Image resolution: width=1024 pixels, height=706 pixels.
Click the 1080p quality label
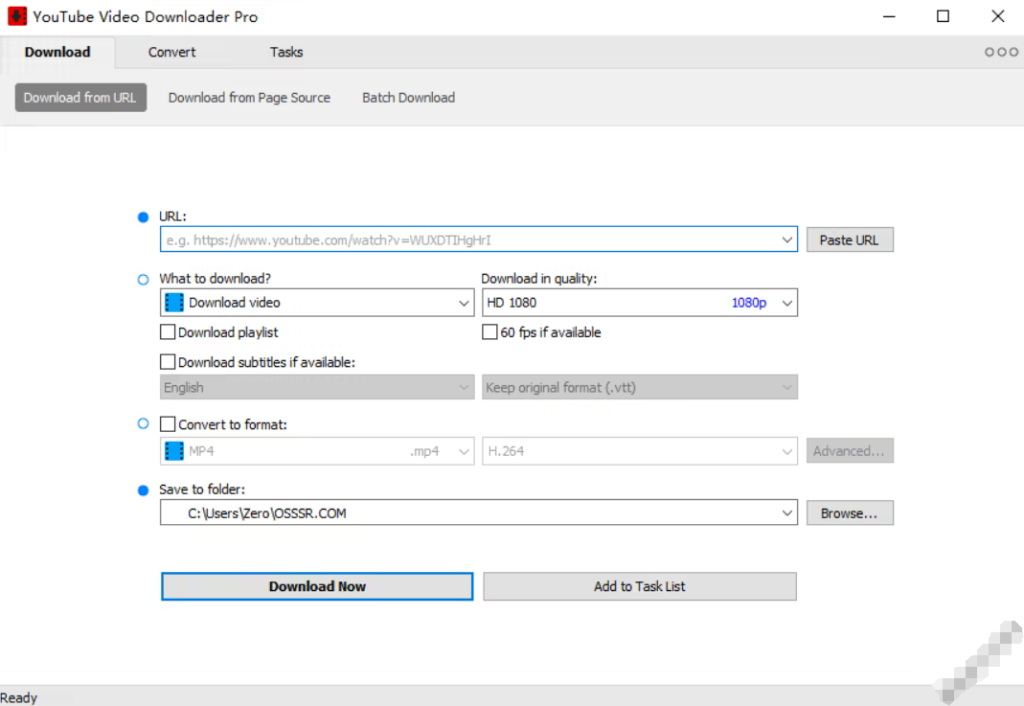[x=749, y=302]
